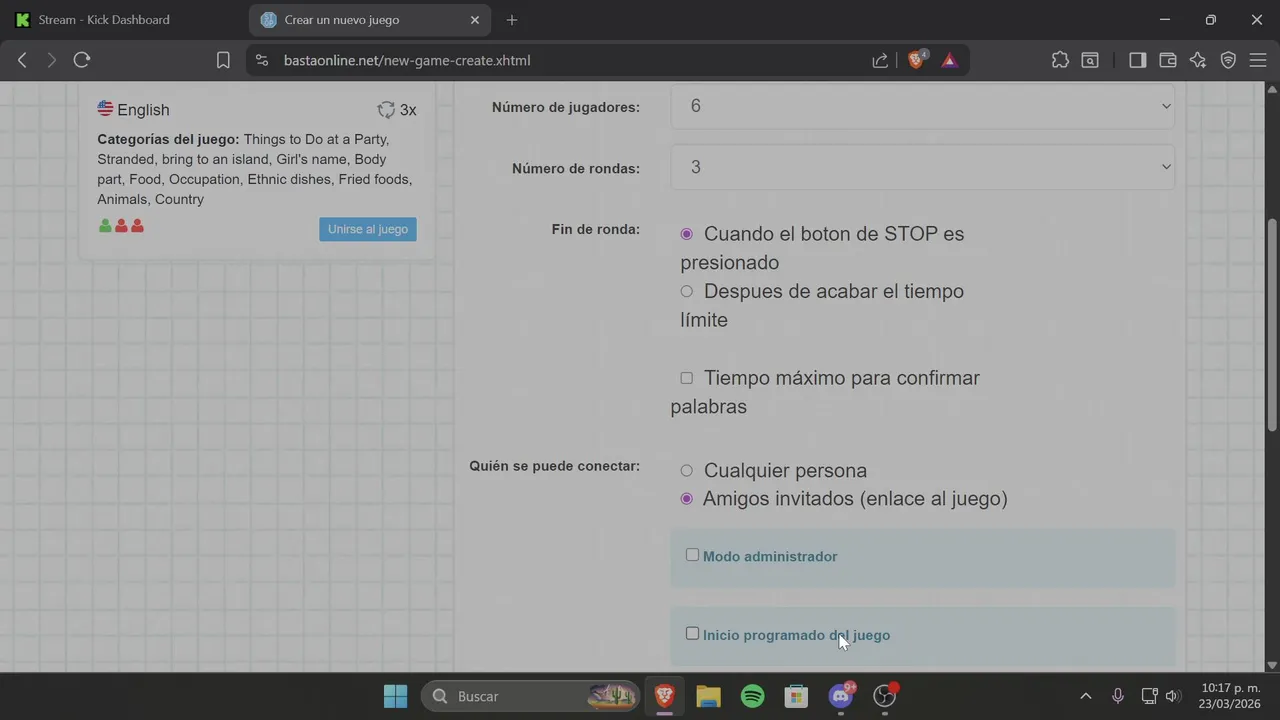Check 'Inicio programado del juego' checkbox

point(692,633)
